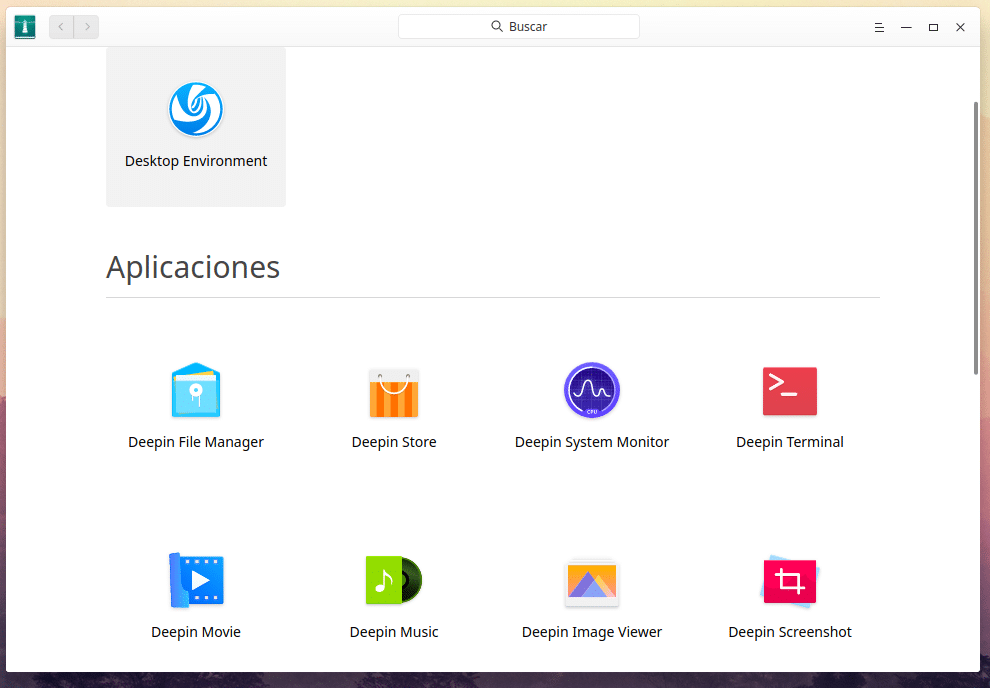Go back using the left arrow button
The height and width of the screenshot is (688, 990).
62,27
